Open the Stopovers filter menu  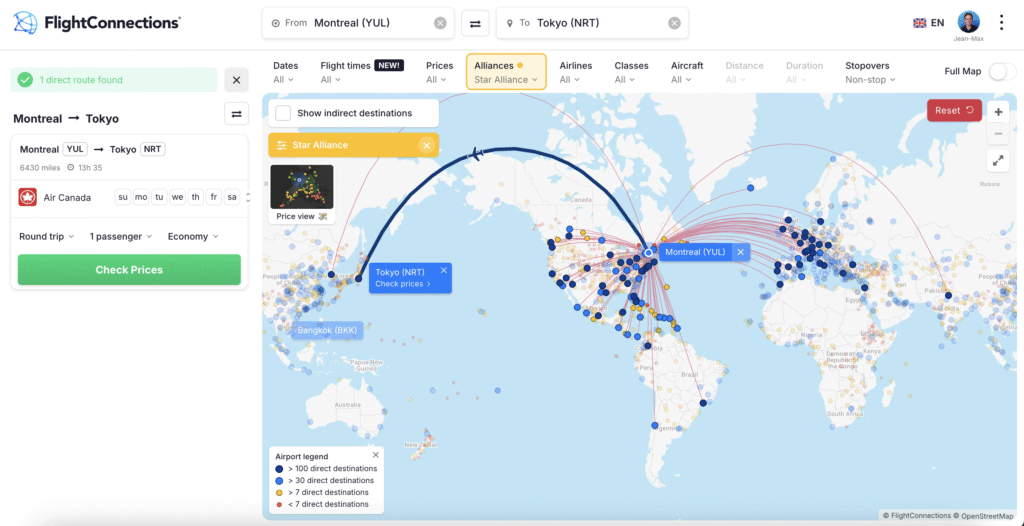869,73
